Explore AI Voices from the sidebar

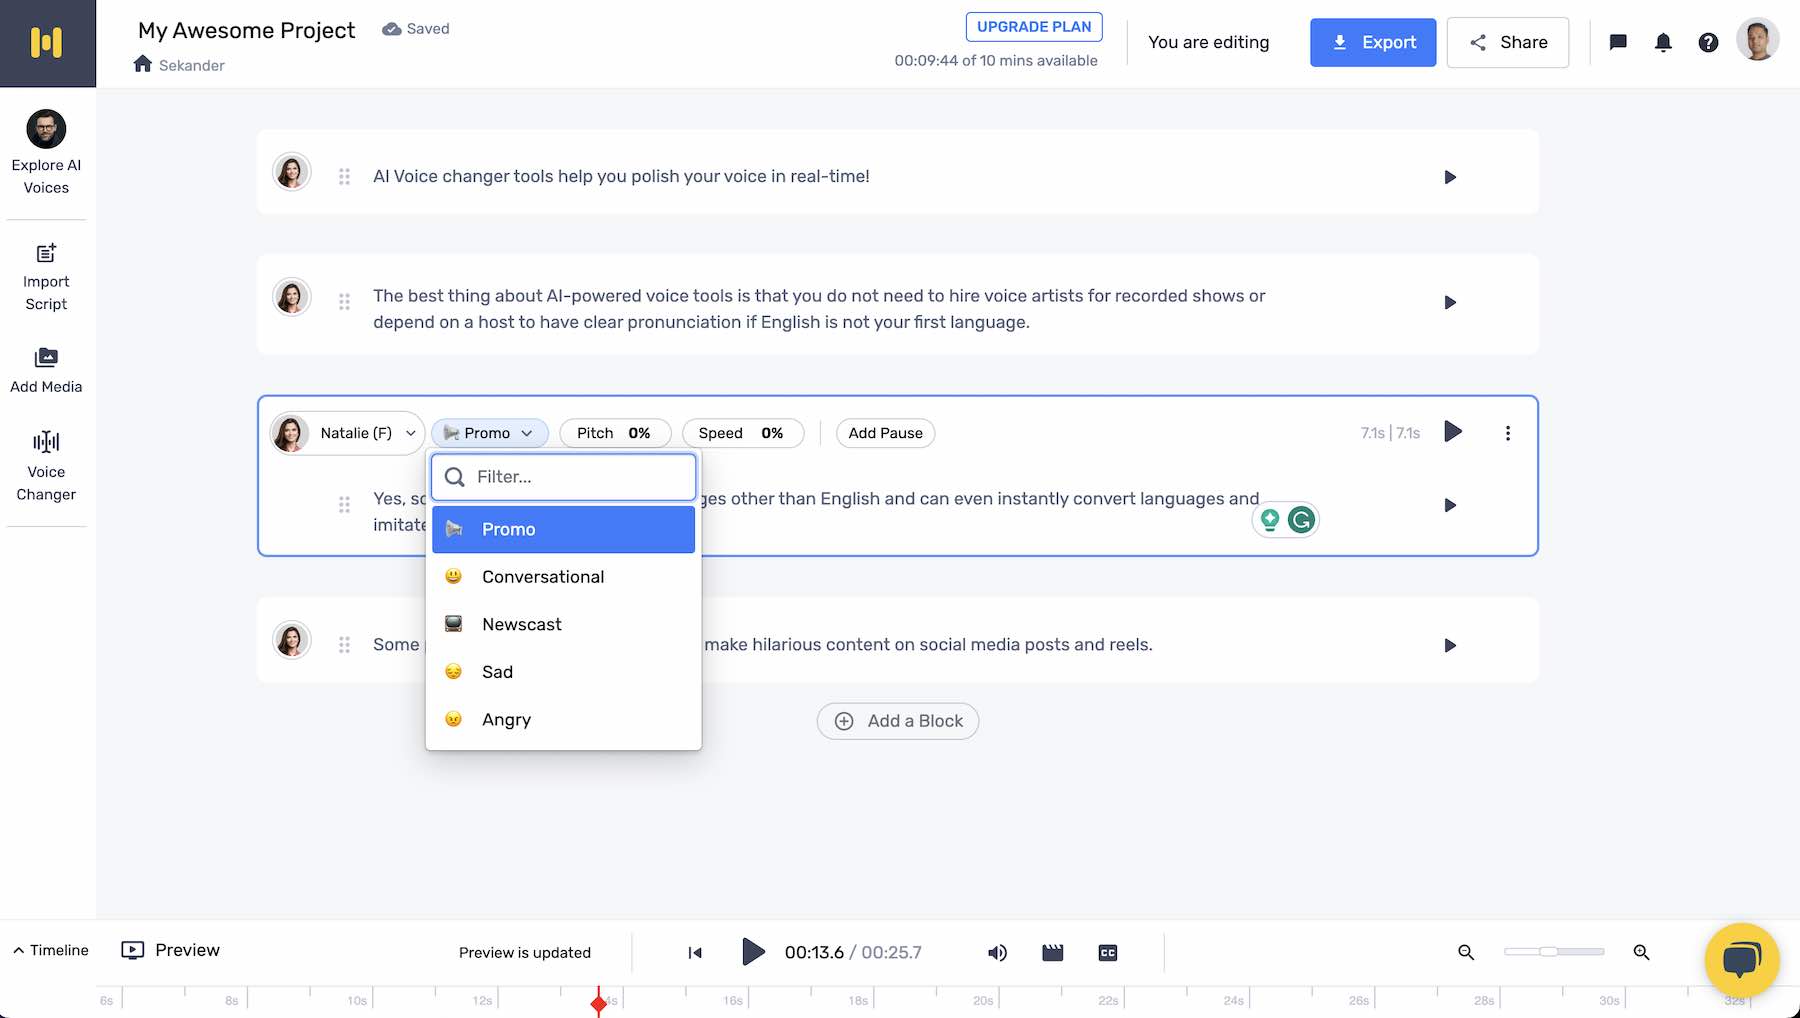coord(46,150)
